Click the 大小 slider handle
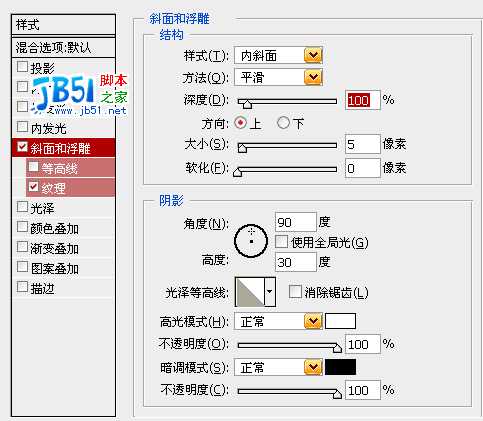Viewport: 483px width, 421px height. pyautogui.click(x=242, y=148)
